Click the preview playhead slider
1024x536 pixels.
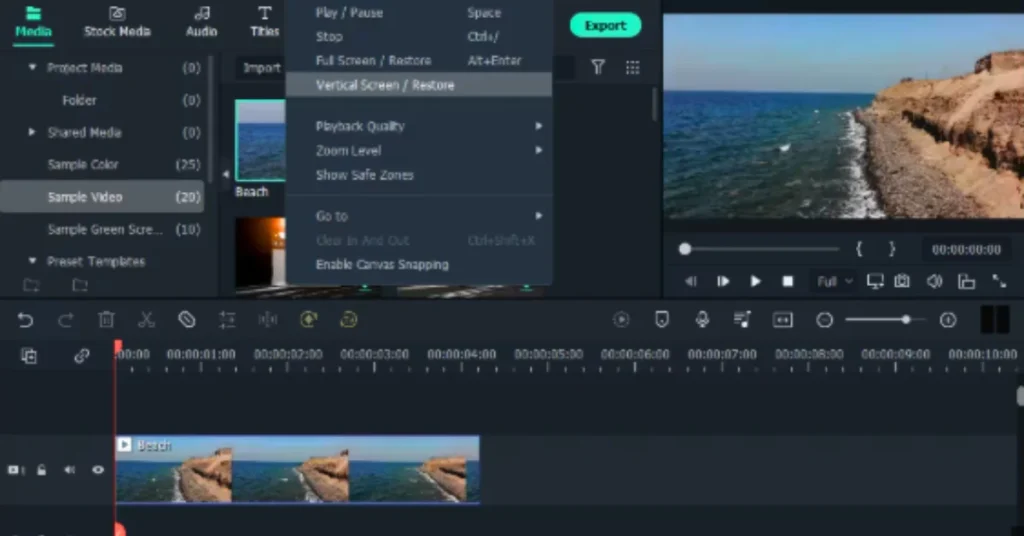point(684,249)
